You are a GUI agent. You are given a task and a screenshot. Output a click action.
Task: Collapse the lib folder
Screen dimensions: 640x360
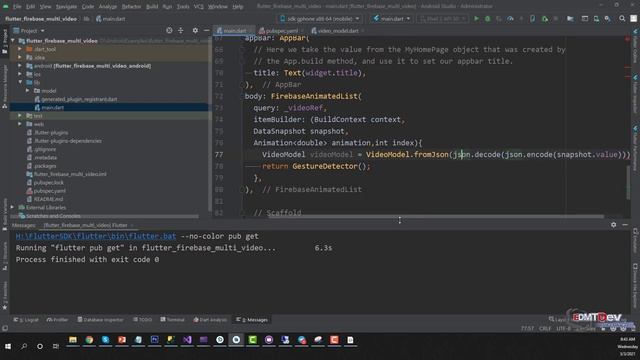coord(20,82)
